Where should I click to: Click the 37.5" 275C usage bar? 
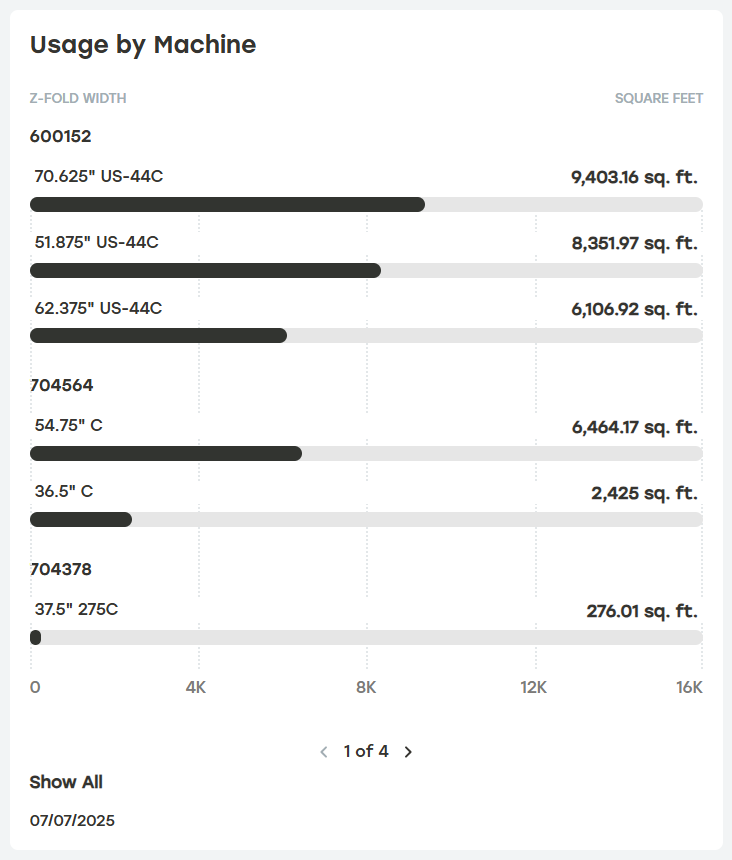point(37,637)
